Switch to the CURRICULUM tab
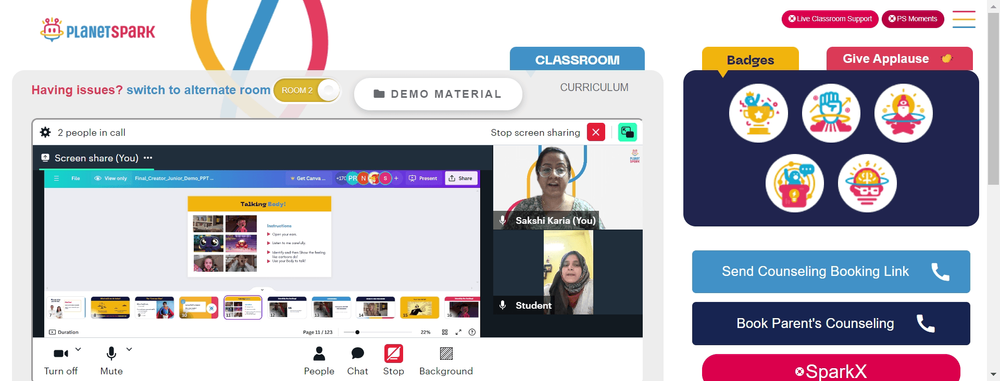 coord(594,87)
